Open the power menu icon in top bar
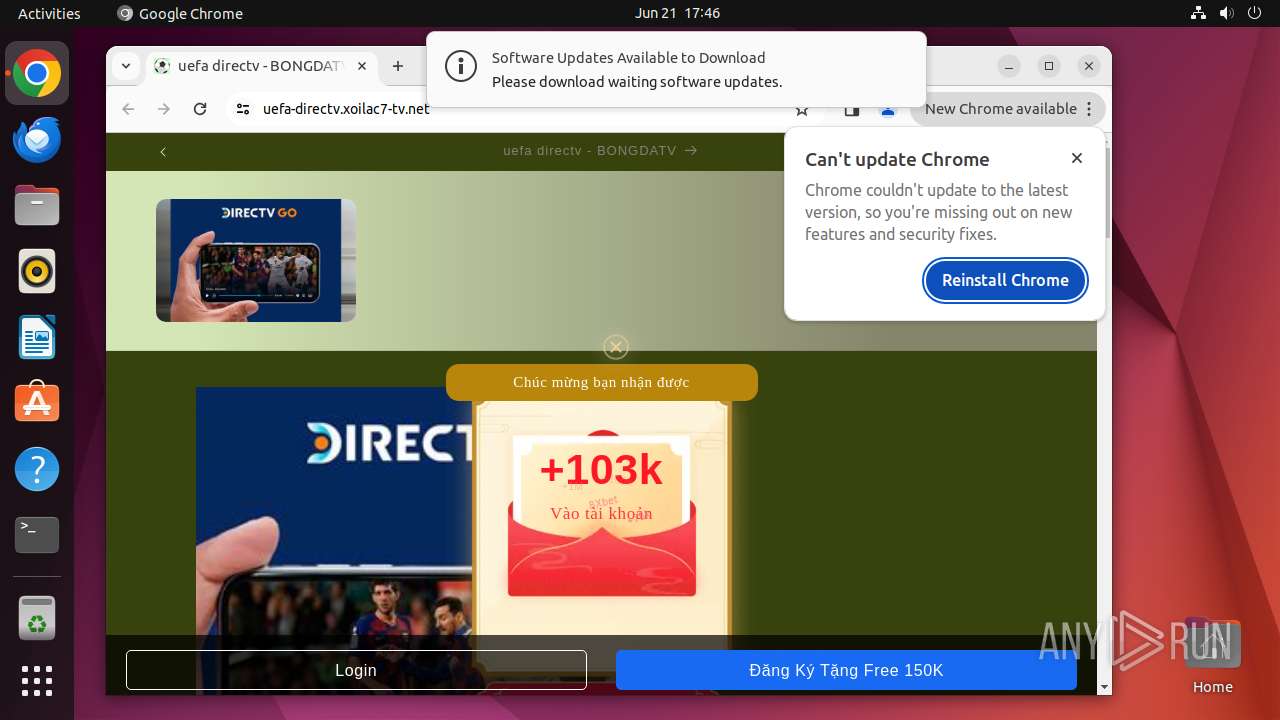Screen dimensions: 1280x720 coord(1254,13)
